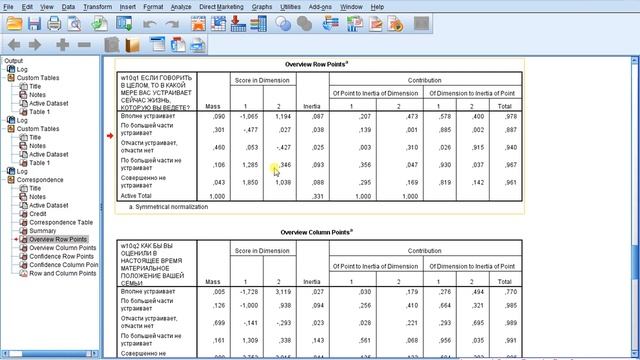Click the Go to Case grid icon
The image size is (640, 360).
tap(218, 24)
